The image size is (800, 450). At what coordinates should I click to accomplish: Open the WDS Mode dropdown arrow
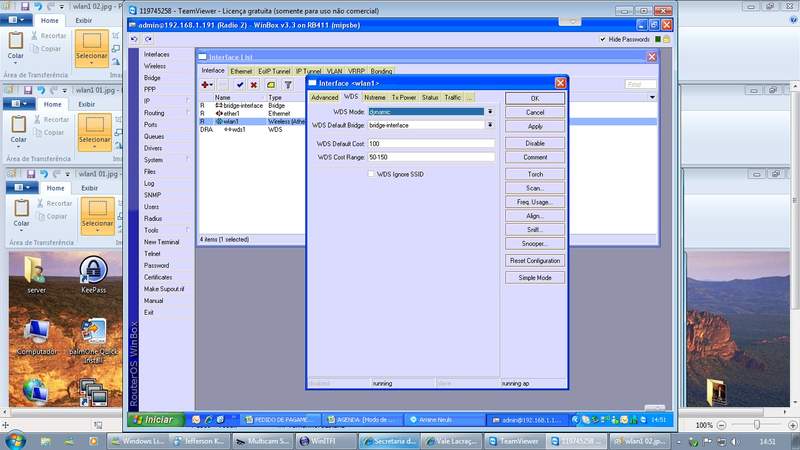[x=490, y=111]
